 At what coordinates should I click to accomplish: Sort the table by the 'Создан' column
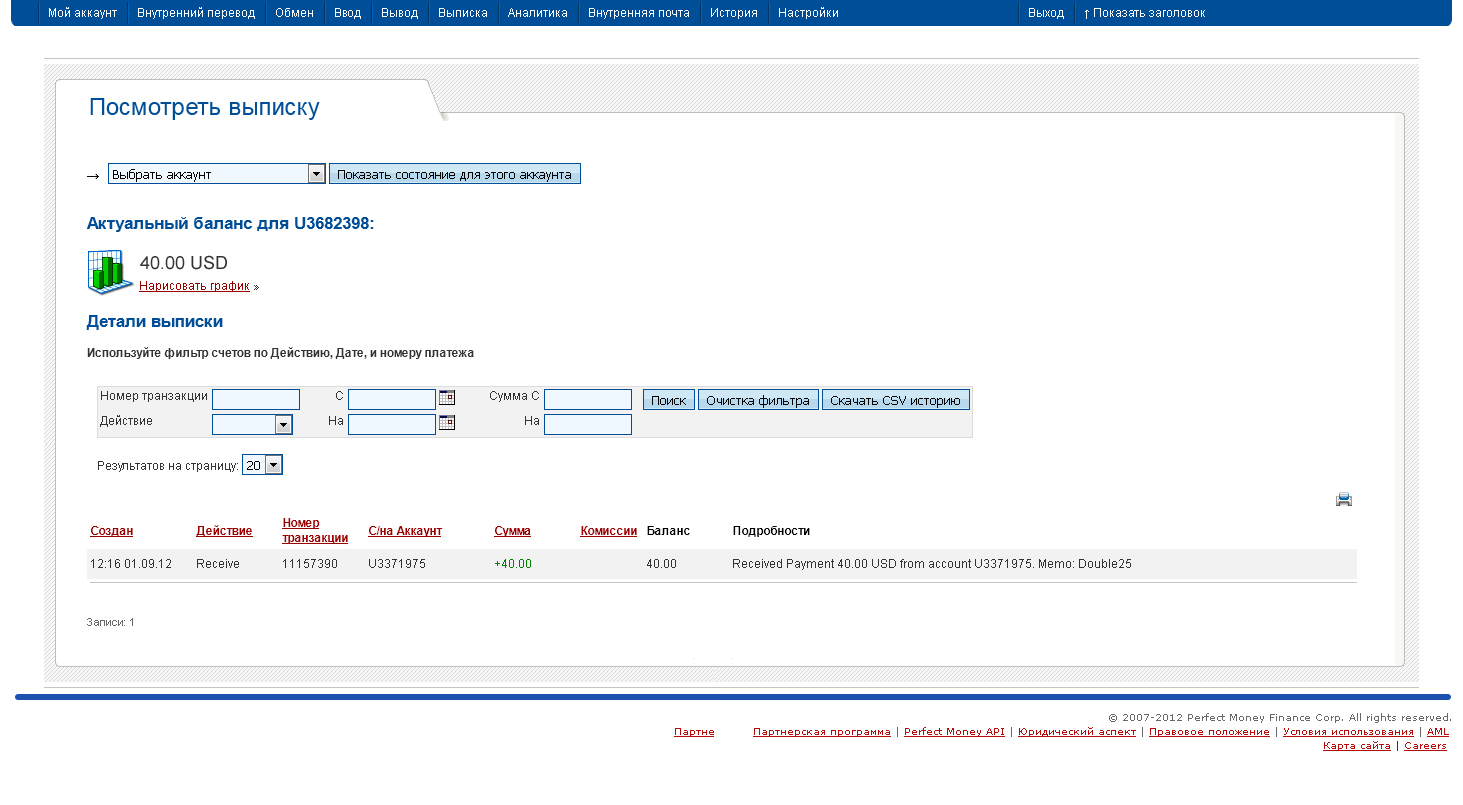pos(111,531)
